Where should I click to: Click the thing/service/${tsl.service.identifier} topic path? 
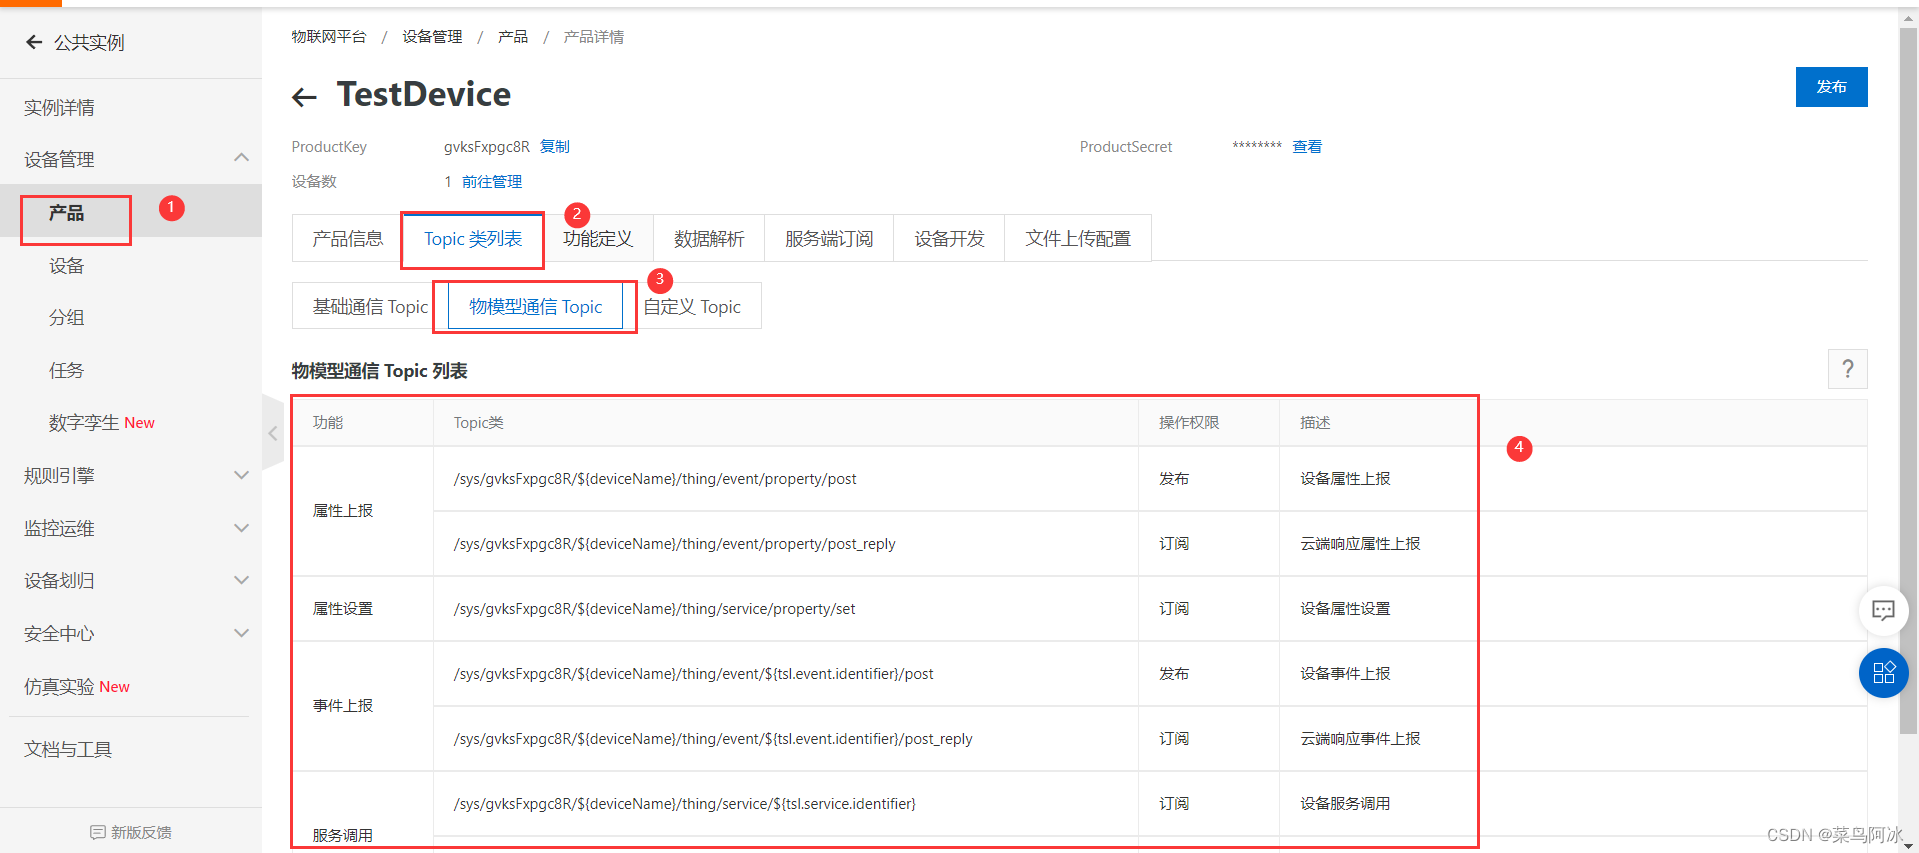tap(684, 803)
